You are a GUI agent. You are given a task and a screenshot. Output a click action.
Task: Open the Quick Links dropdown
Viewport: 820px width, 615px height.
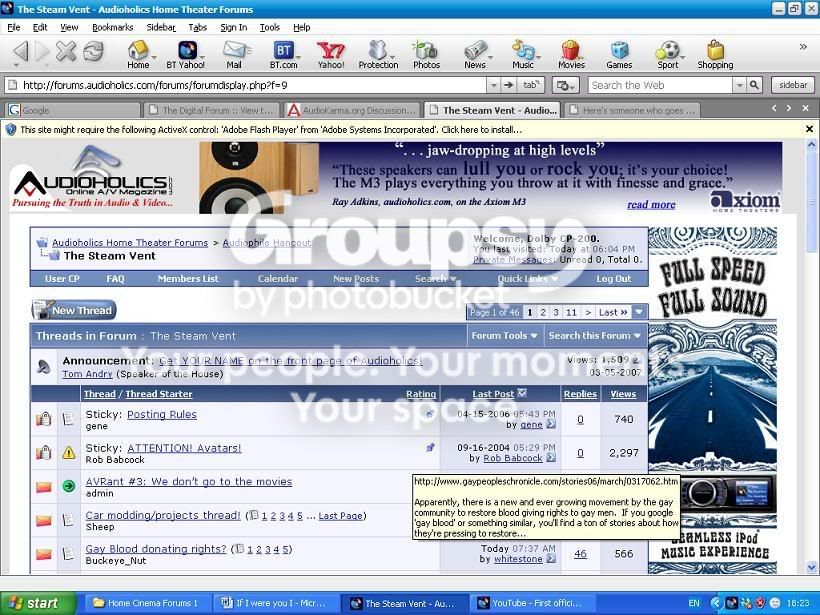527,279
